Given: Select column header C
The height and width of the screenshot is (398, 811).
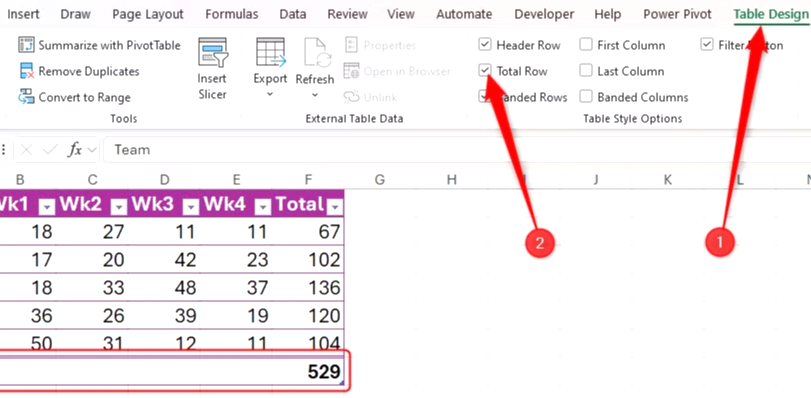Looking at the screenshot, I should coord(93,180).
